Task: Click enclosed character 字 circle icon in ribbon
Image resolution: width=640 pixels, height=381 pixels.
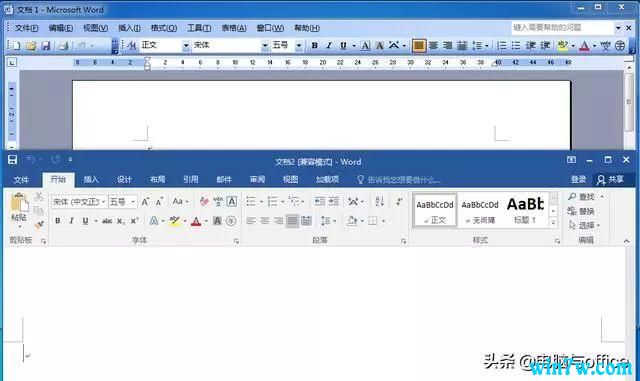Action: coord(231,221)
